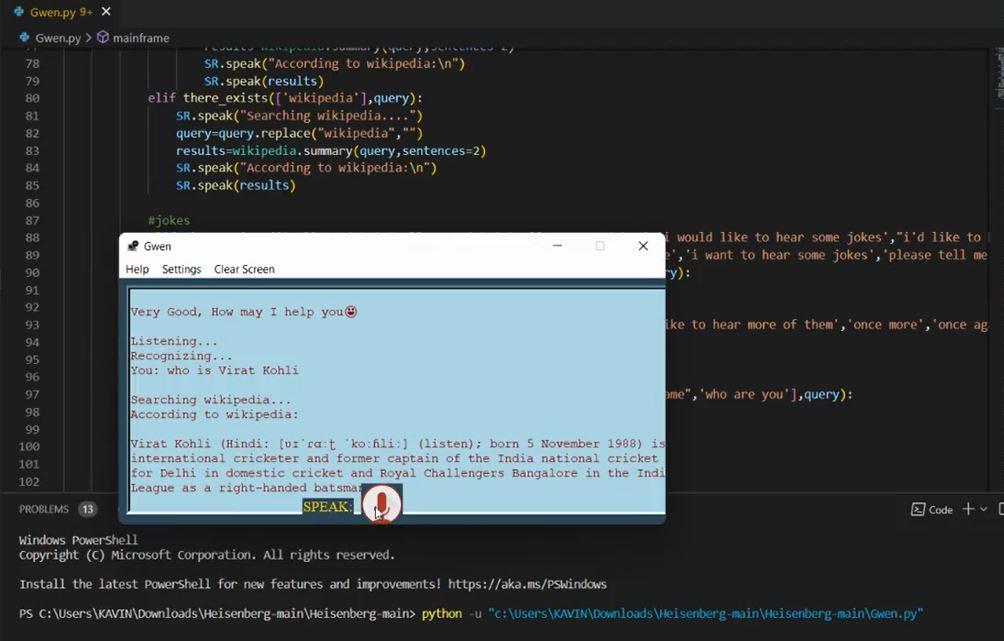Open the PROBLEMS panel tab

(44, 509)
